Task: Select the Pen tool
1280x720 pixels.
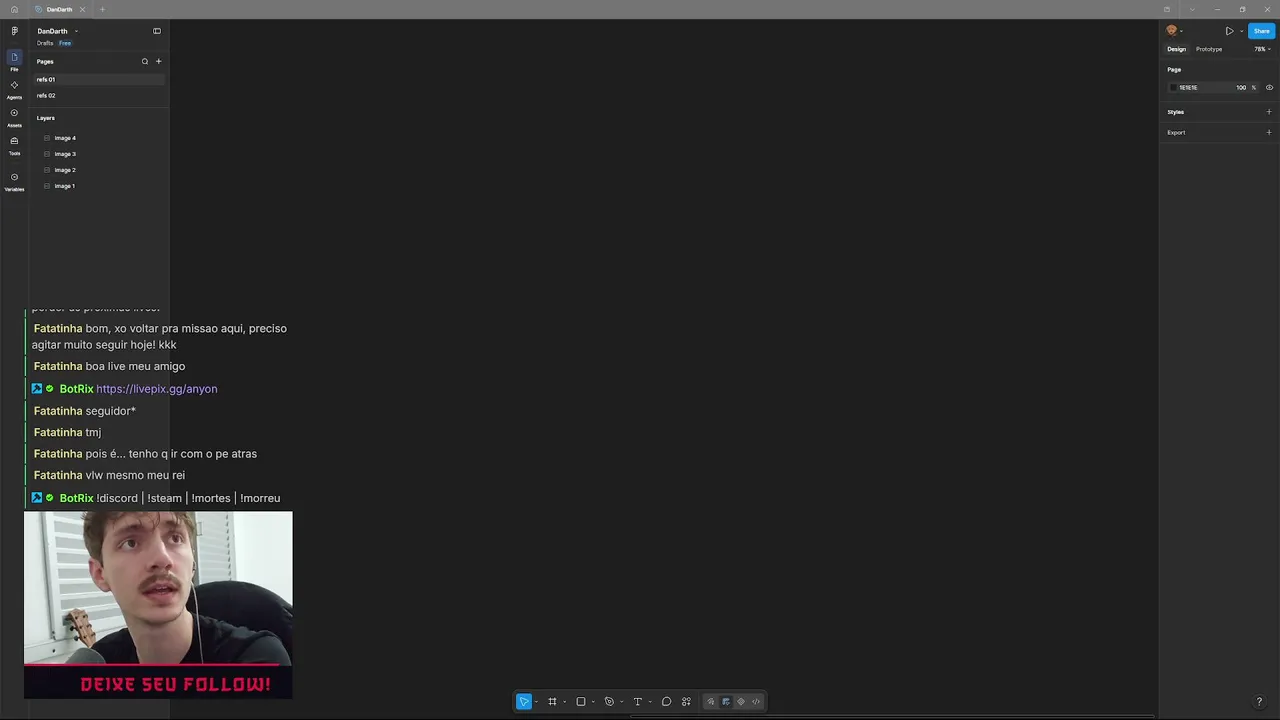Action: [x=609, y=702]
